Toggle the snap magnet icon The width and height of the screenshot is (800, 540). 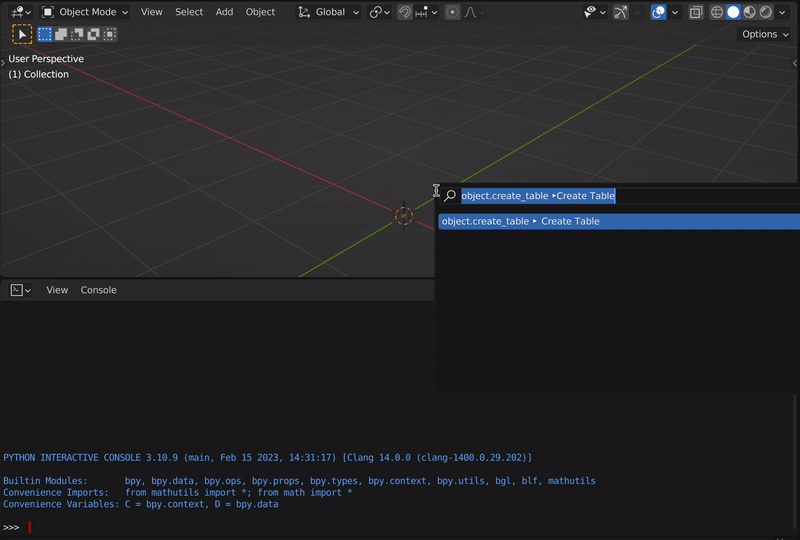(x=405, y=12)
